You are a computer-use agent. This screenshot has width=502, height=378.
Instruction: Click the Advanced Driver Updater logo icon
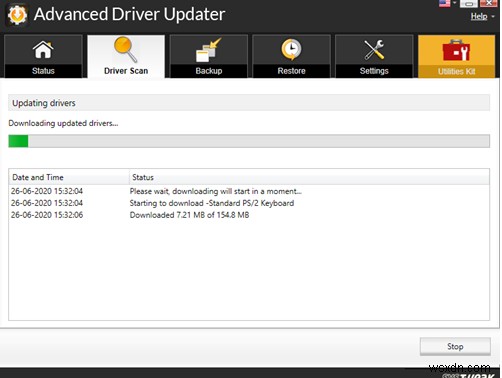tap(17, 15)
